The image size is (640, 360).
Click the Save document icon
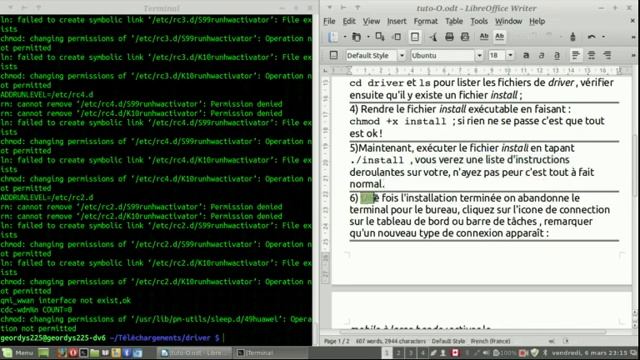[380, 37]
